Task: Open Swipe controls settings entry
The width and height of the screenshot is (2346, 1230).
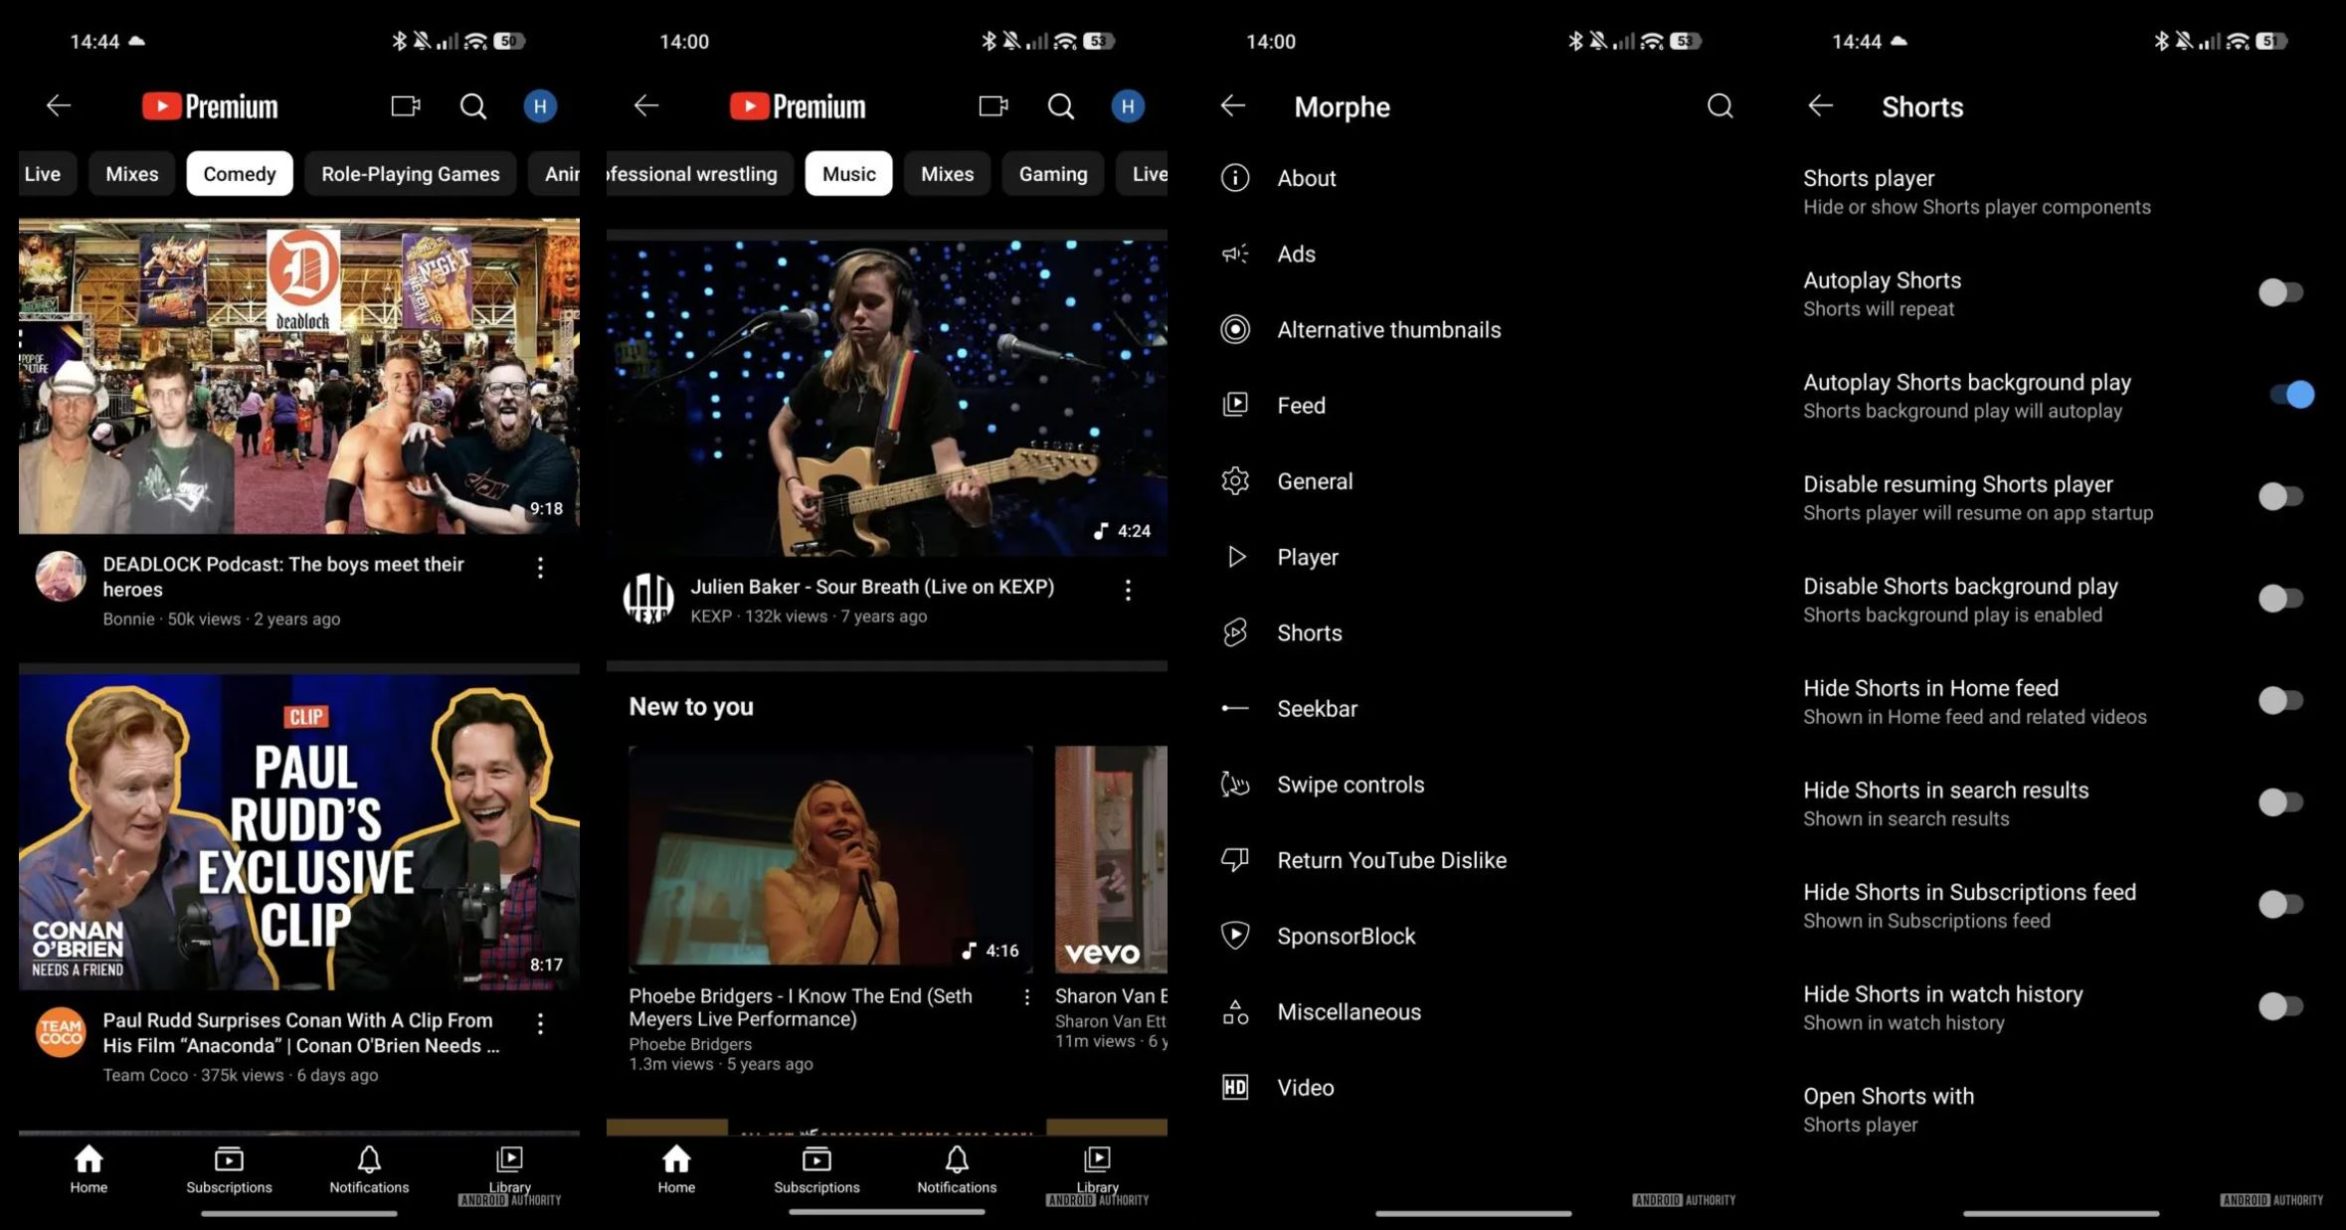Action: 1350,784
